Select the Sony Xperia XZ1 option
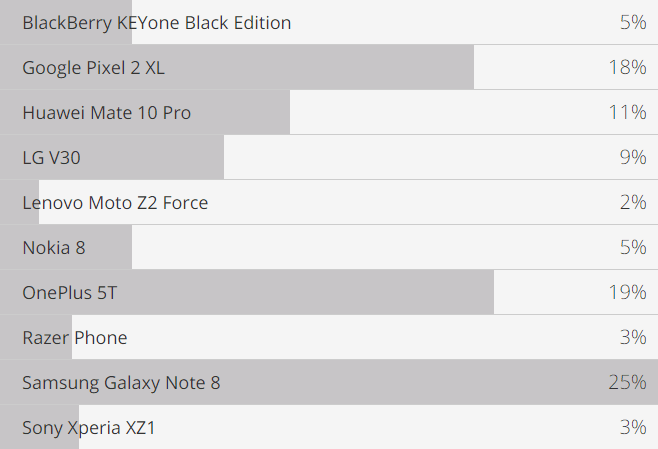Image resolution: width=658 pixels, height=449 pixels. (x=89, y=427)
